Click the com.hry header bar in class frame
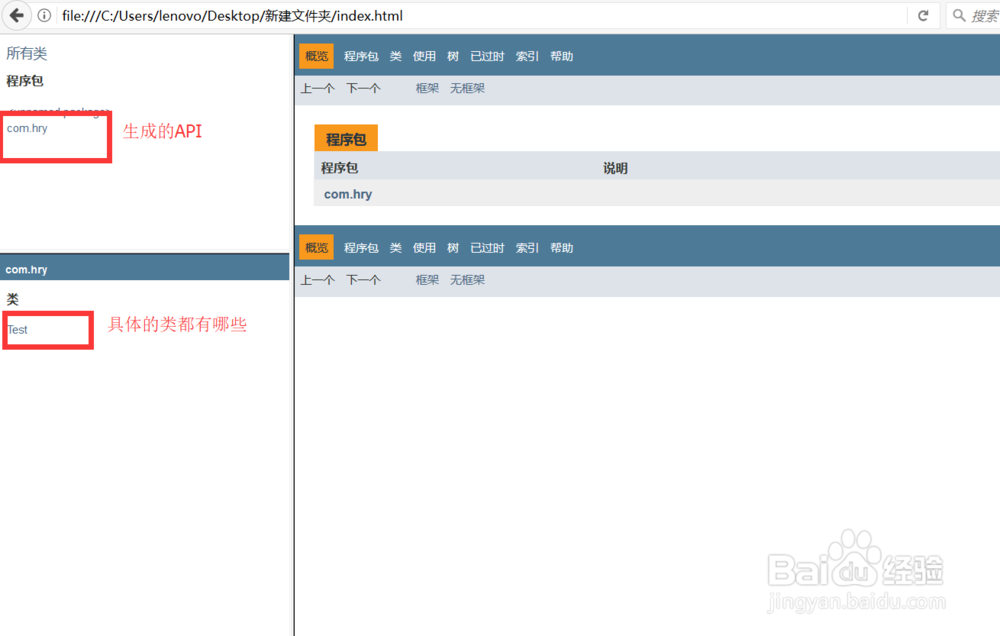1000x636 pixels. 145,269
